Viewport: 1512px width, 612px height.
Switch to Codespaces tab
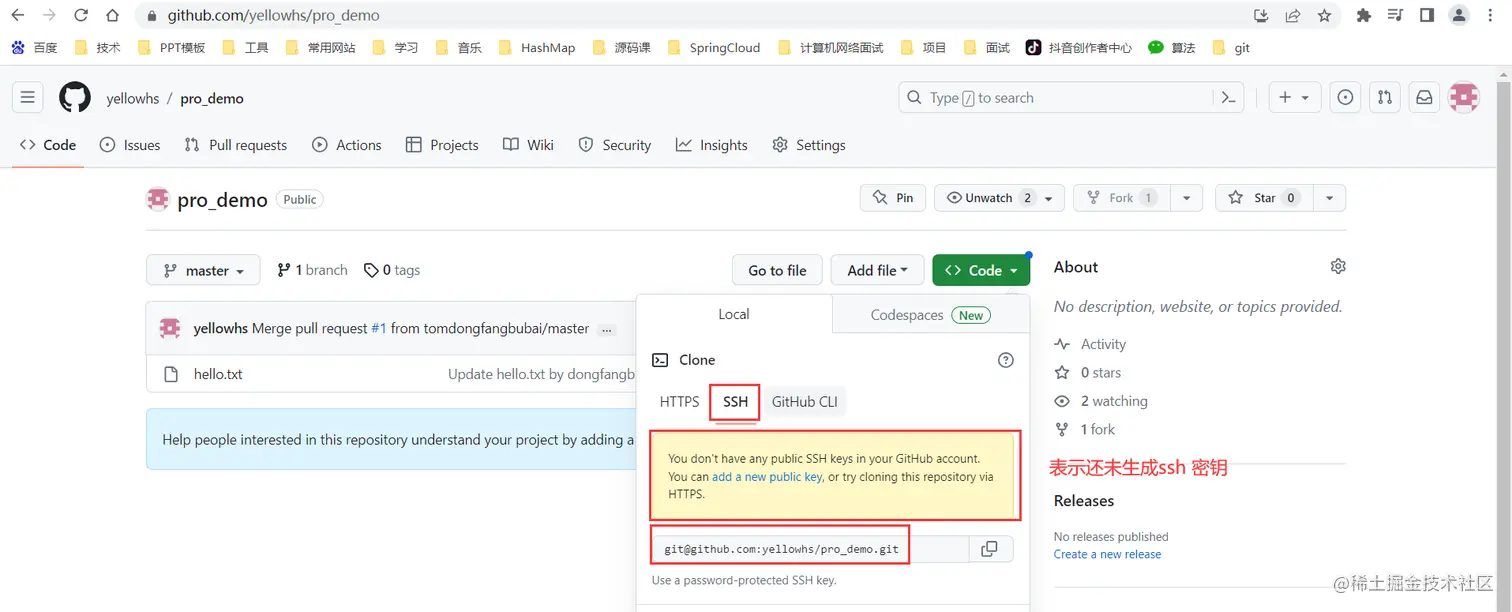click(x=930, y=314)
